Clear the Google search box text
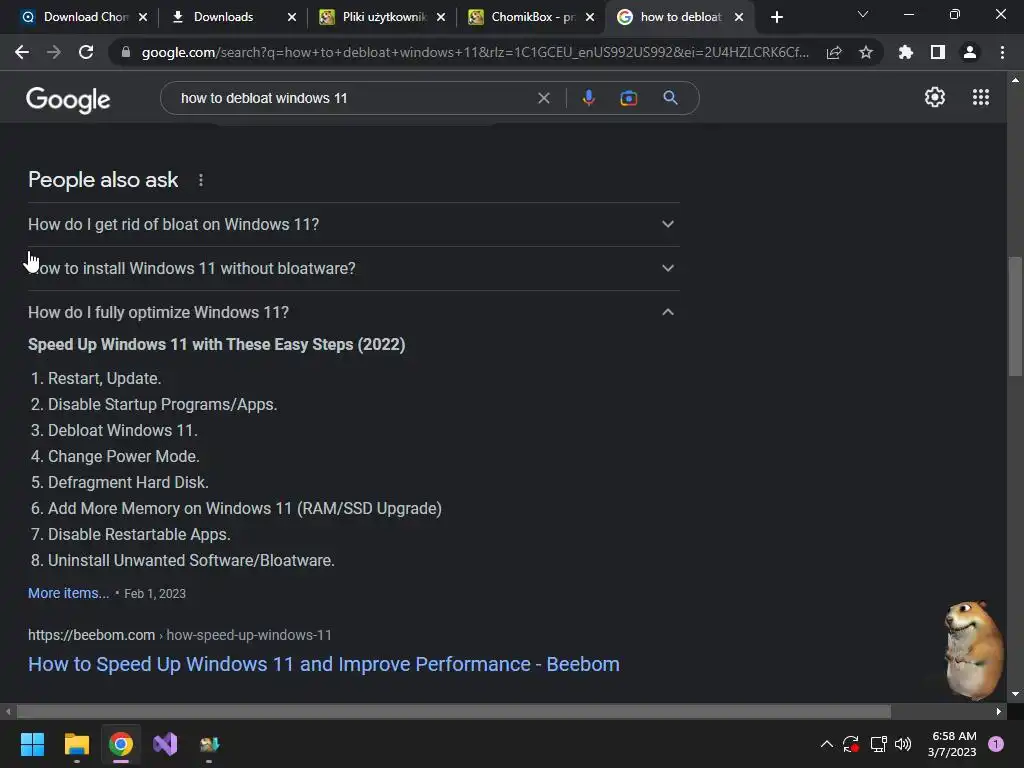Image resolution: width=1024 pixels, height=768 pixels. pos(543,98)
